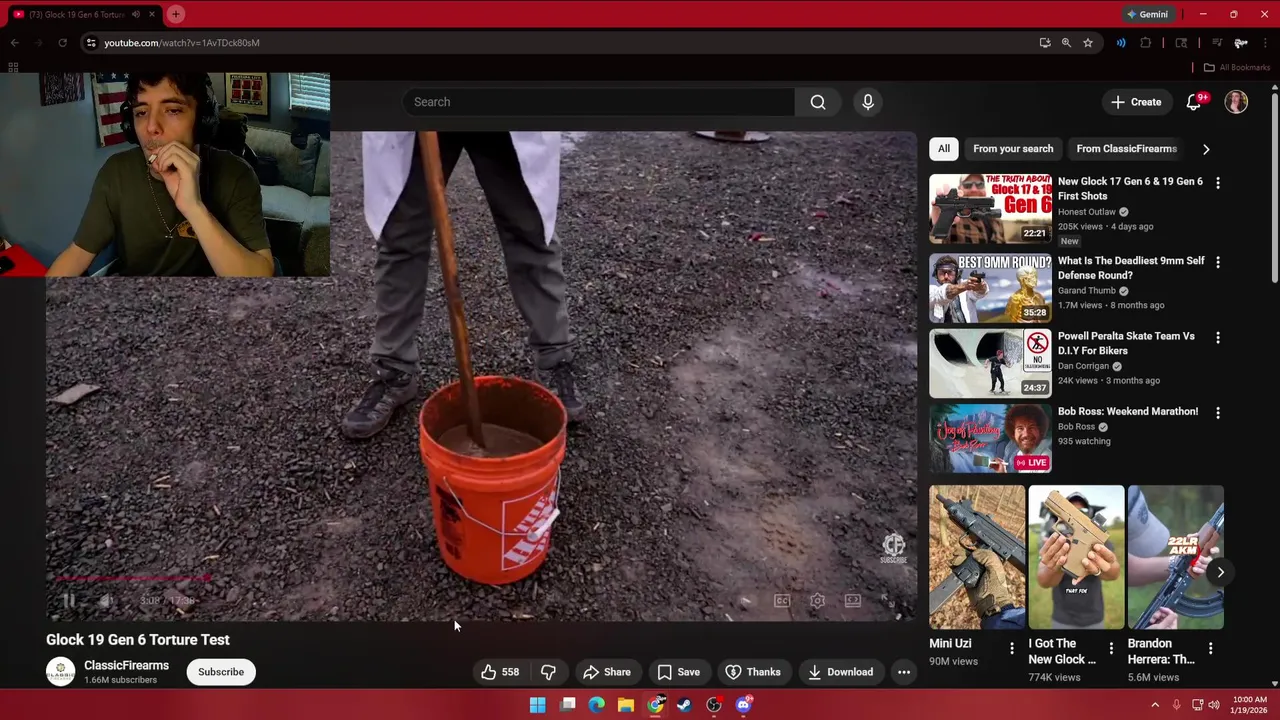
Task: Click the browser address bar URL
Action: click(x=182, y=43)
